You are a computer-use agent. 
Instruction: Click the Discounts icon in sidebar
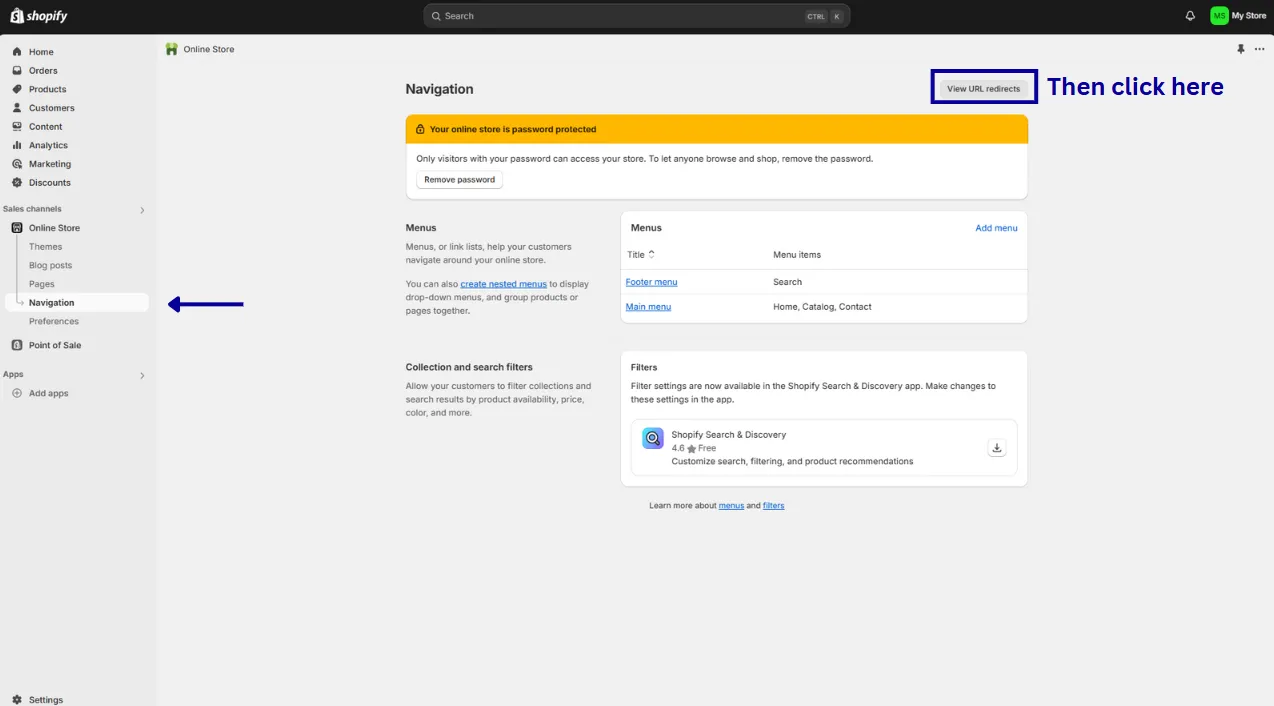pyautogui.click(x=17, y=183)
